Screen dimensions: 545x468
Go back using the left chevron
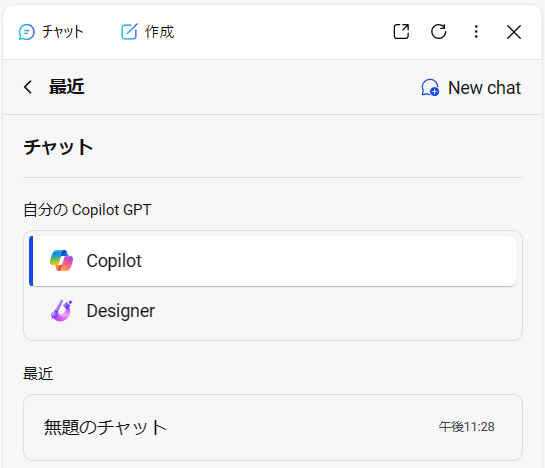(x=28, y=87)
